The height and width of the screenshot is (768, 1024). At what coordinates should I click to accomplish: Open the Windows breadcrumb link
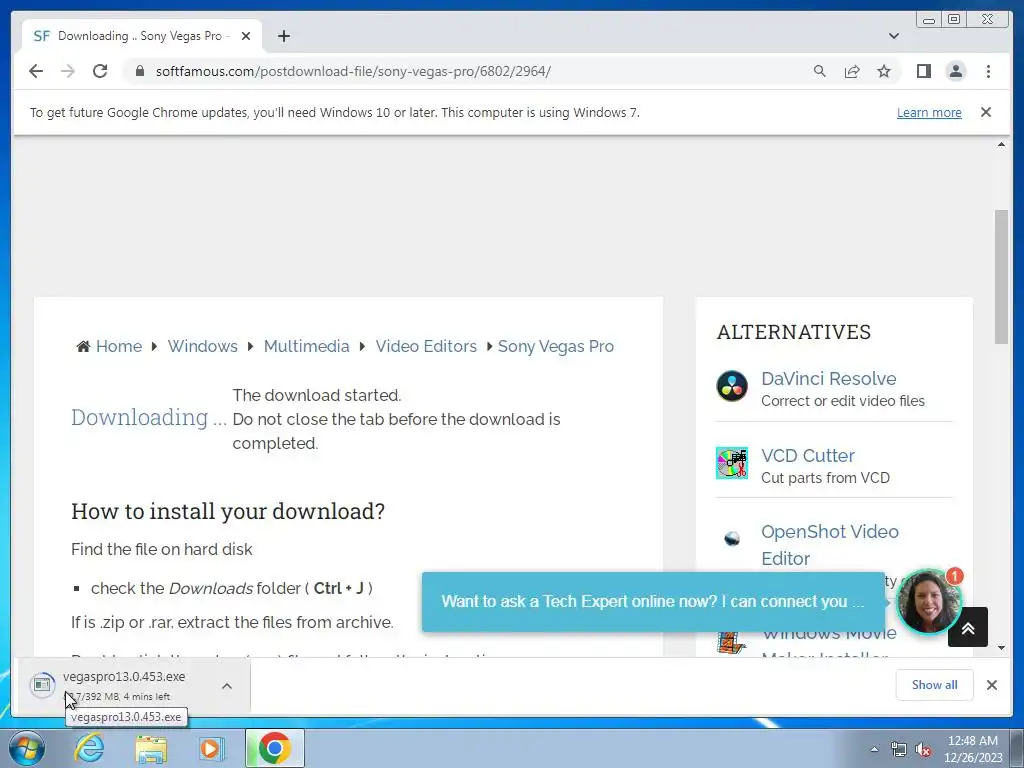[202, 346]
